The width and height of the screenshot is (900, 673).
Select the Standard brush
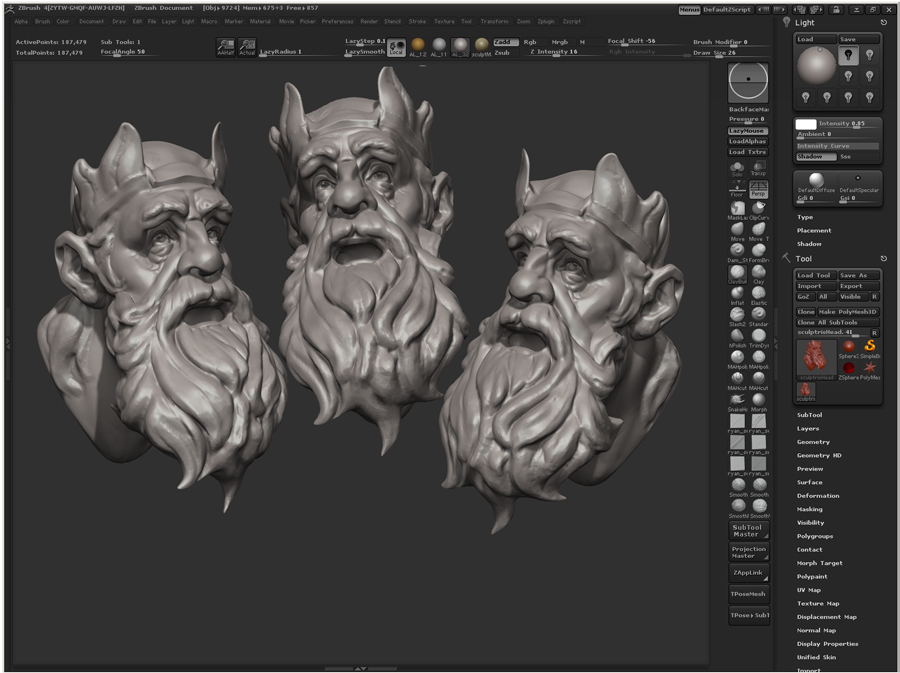tap(759, 314)
